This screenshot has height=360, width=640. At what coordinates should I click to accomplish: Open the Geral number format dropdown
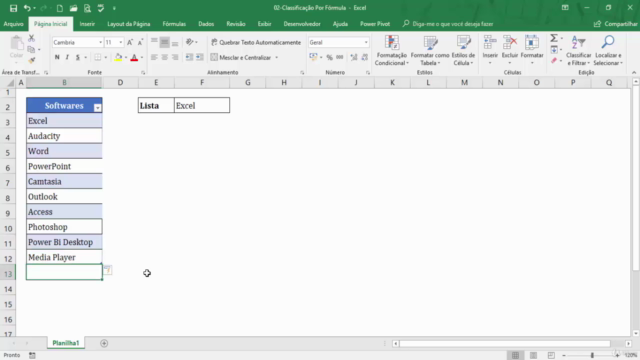[366, 42]
